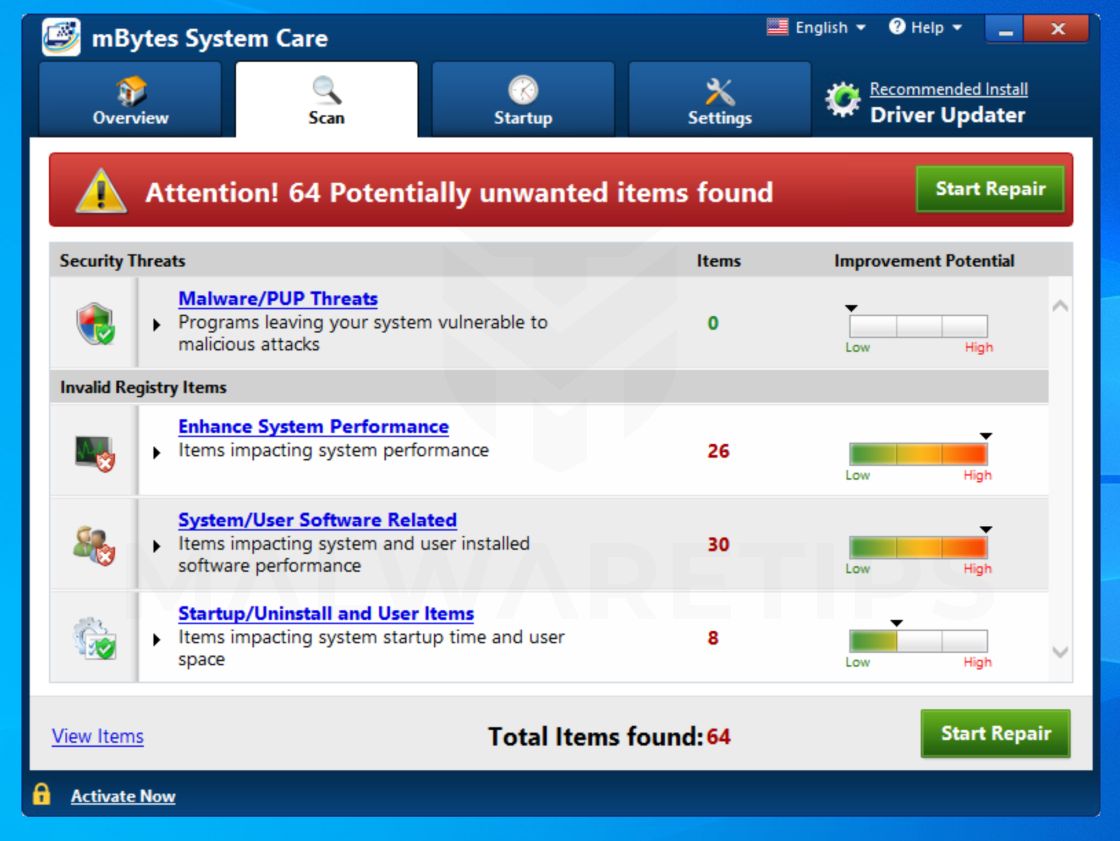Viewport: 1120px width, 841px height.
Task: Click the Activate Now link
Action: (123, 796)
